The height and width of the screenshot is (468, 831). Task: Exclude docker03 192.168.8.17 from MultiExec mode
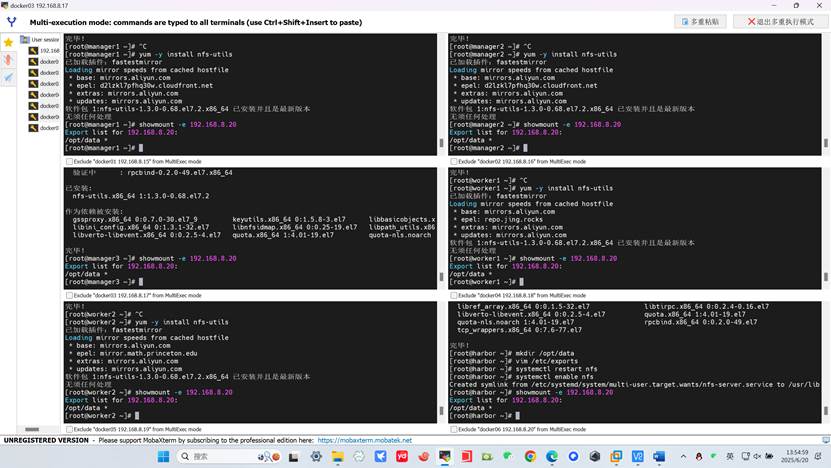coord(69,295)
